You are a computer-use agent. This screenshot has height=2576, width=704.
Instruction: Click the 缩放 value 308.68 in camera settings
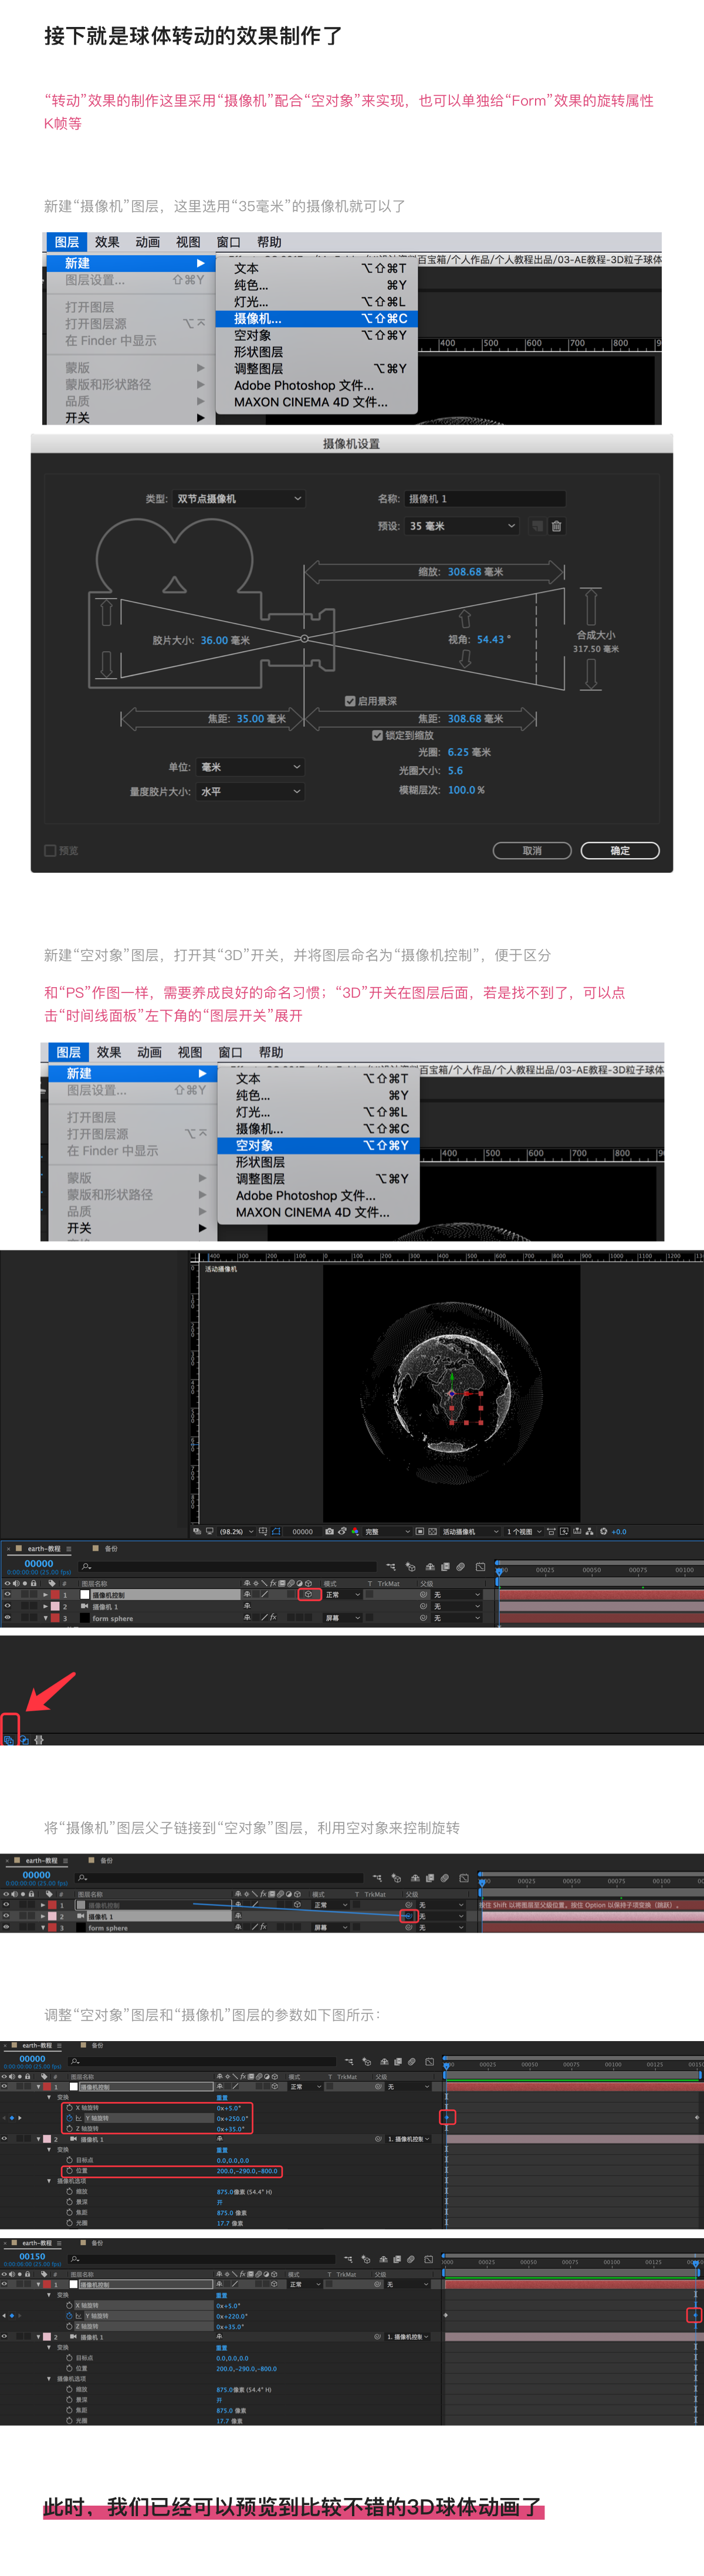[464, 572]
